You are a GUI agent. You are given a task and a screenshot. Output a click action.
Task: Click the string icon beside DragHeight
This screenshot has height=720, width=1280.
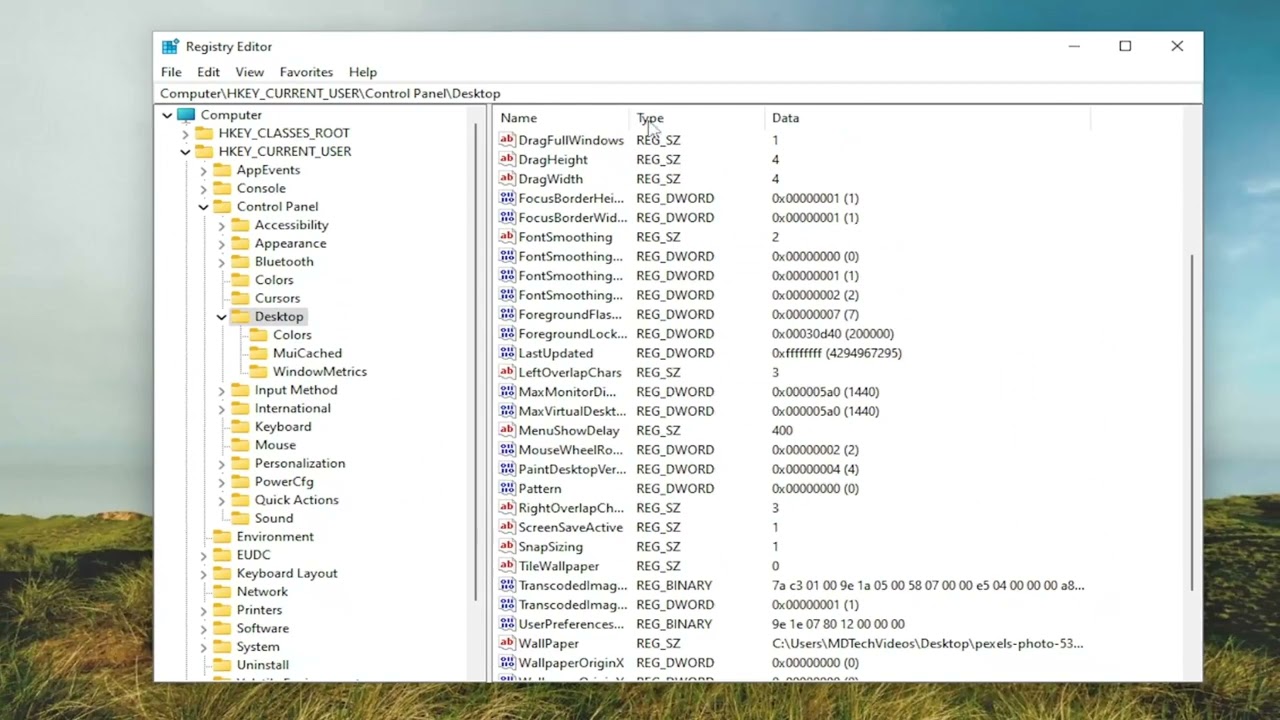[x=507, y=160]
